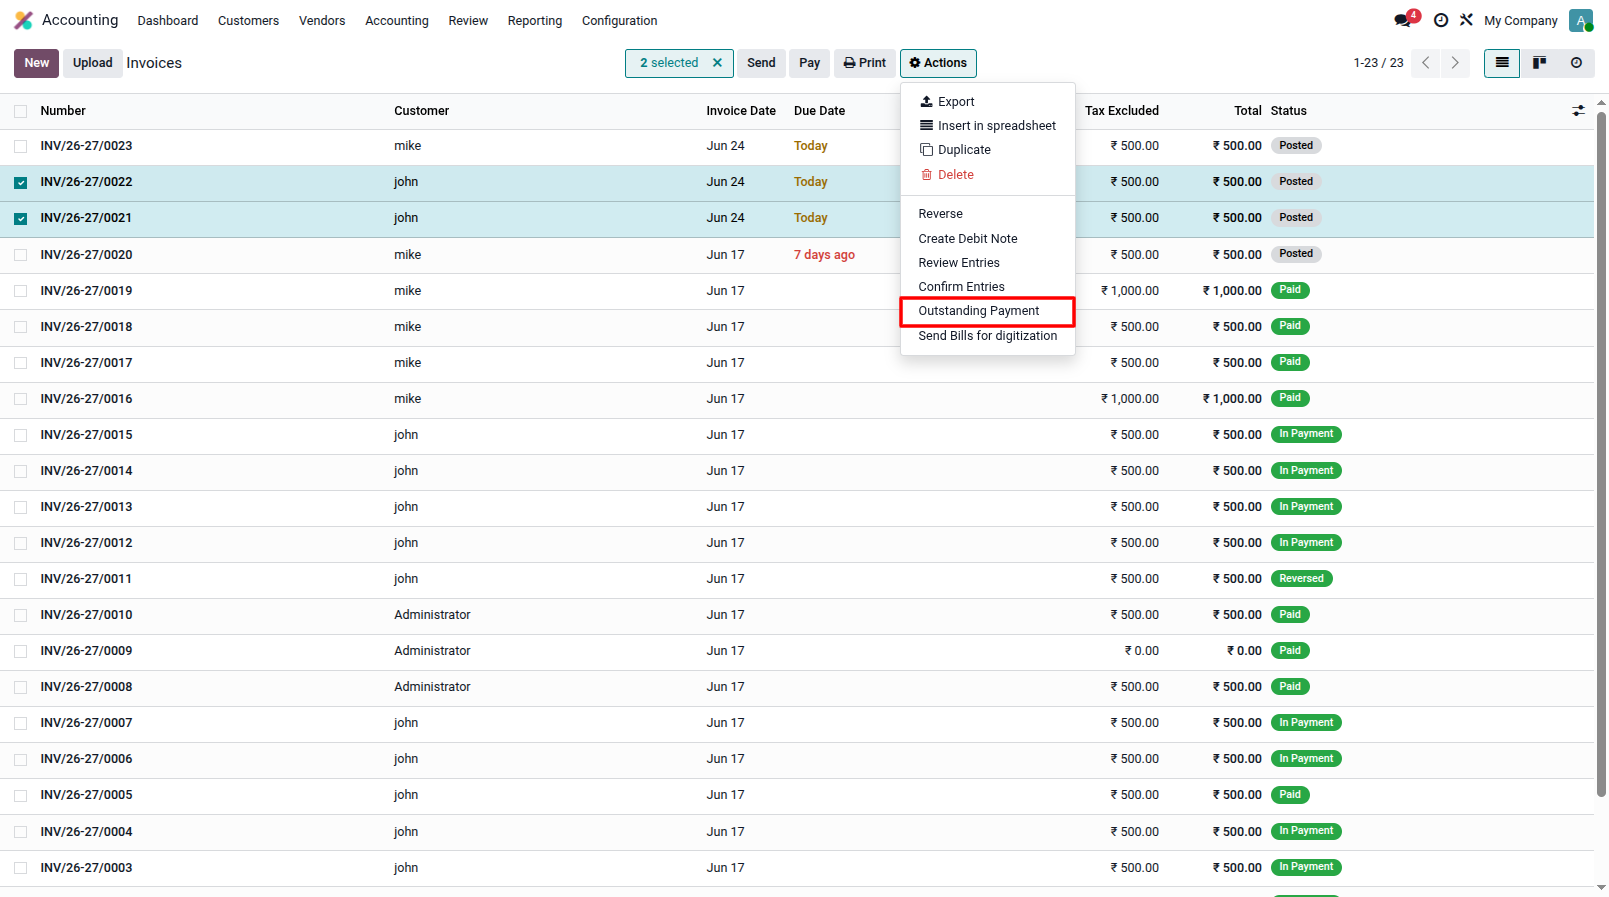Viewport: 1609px width, 897px height.
Task: Choose Review Entries action
Action: click(988, 263)
